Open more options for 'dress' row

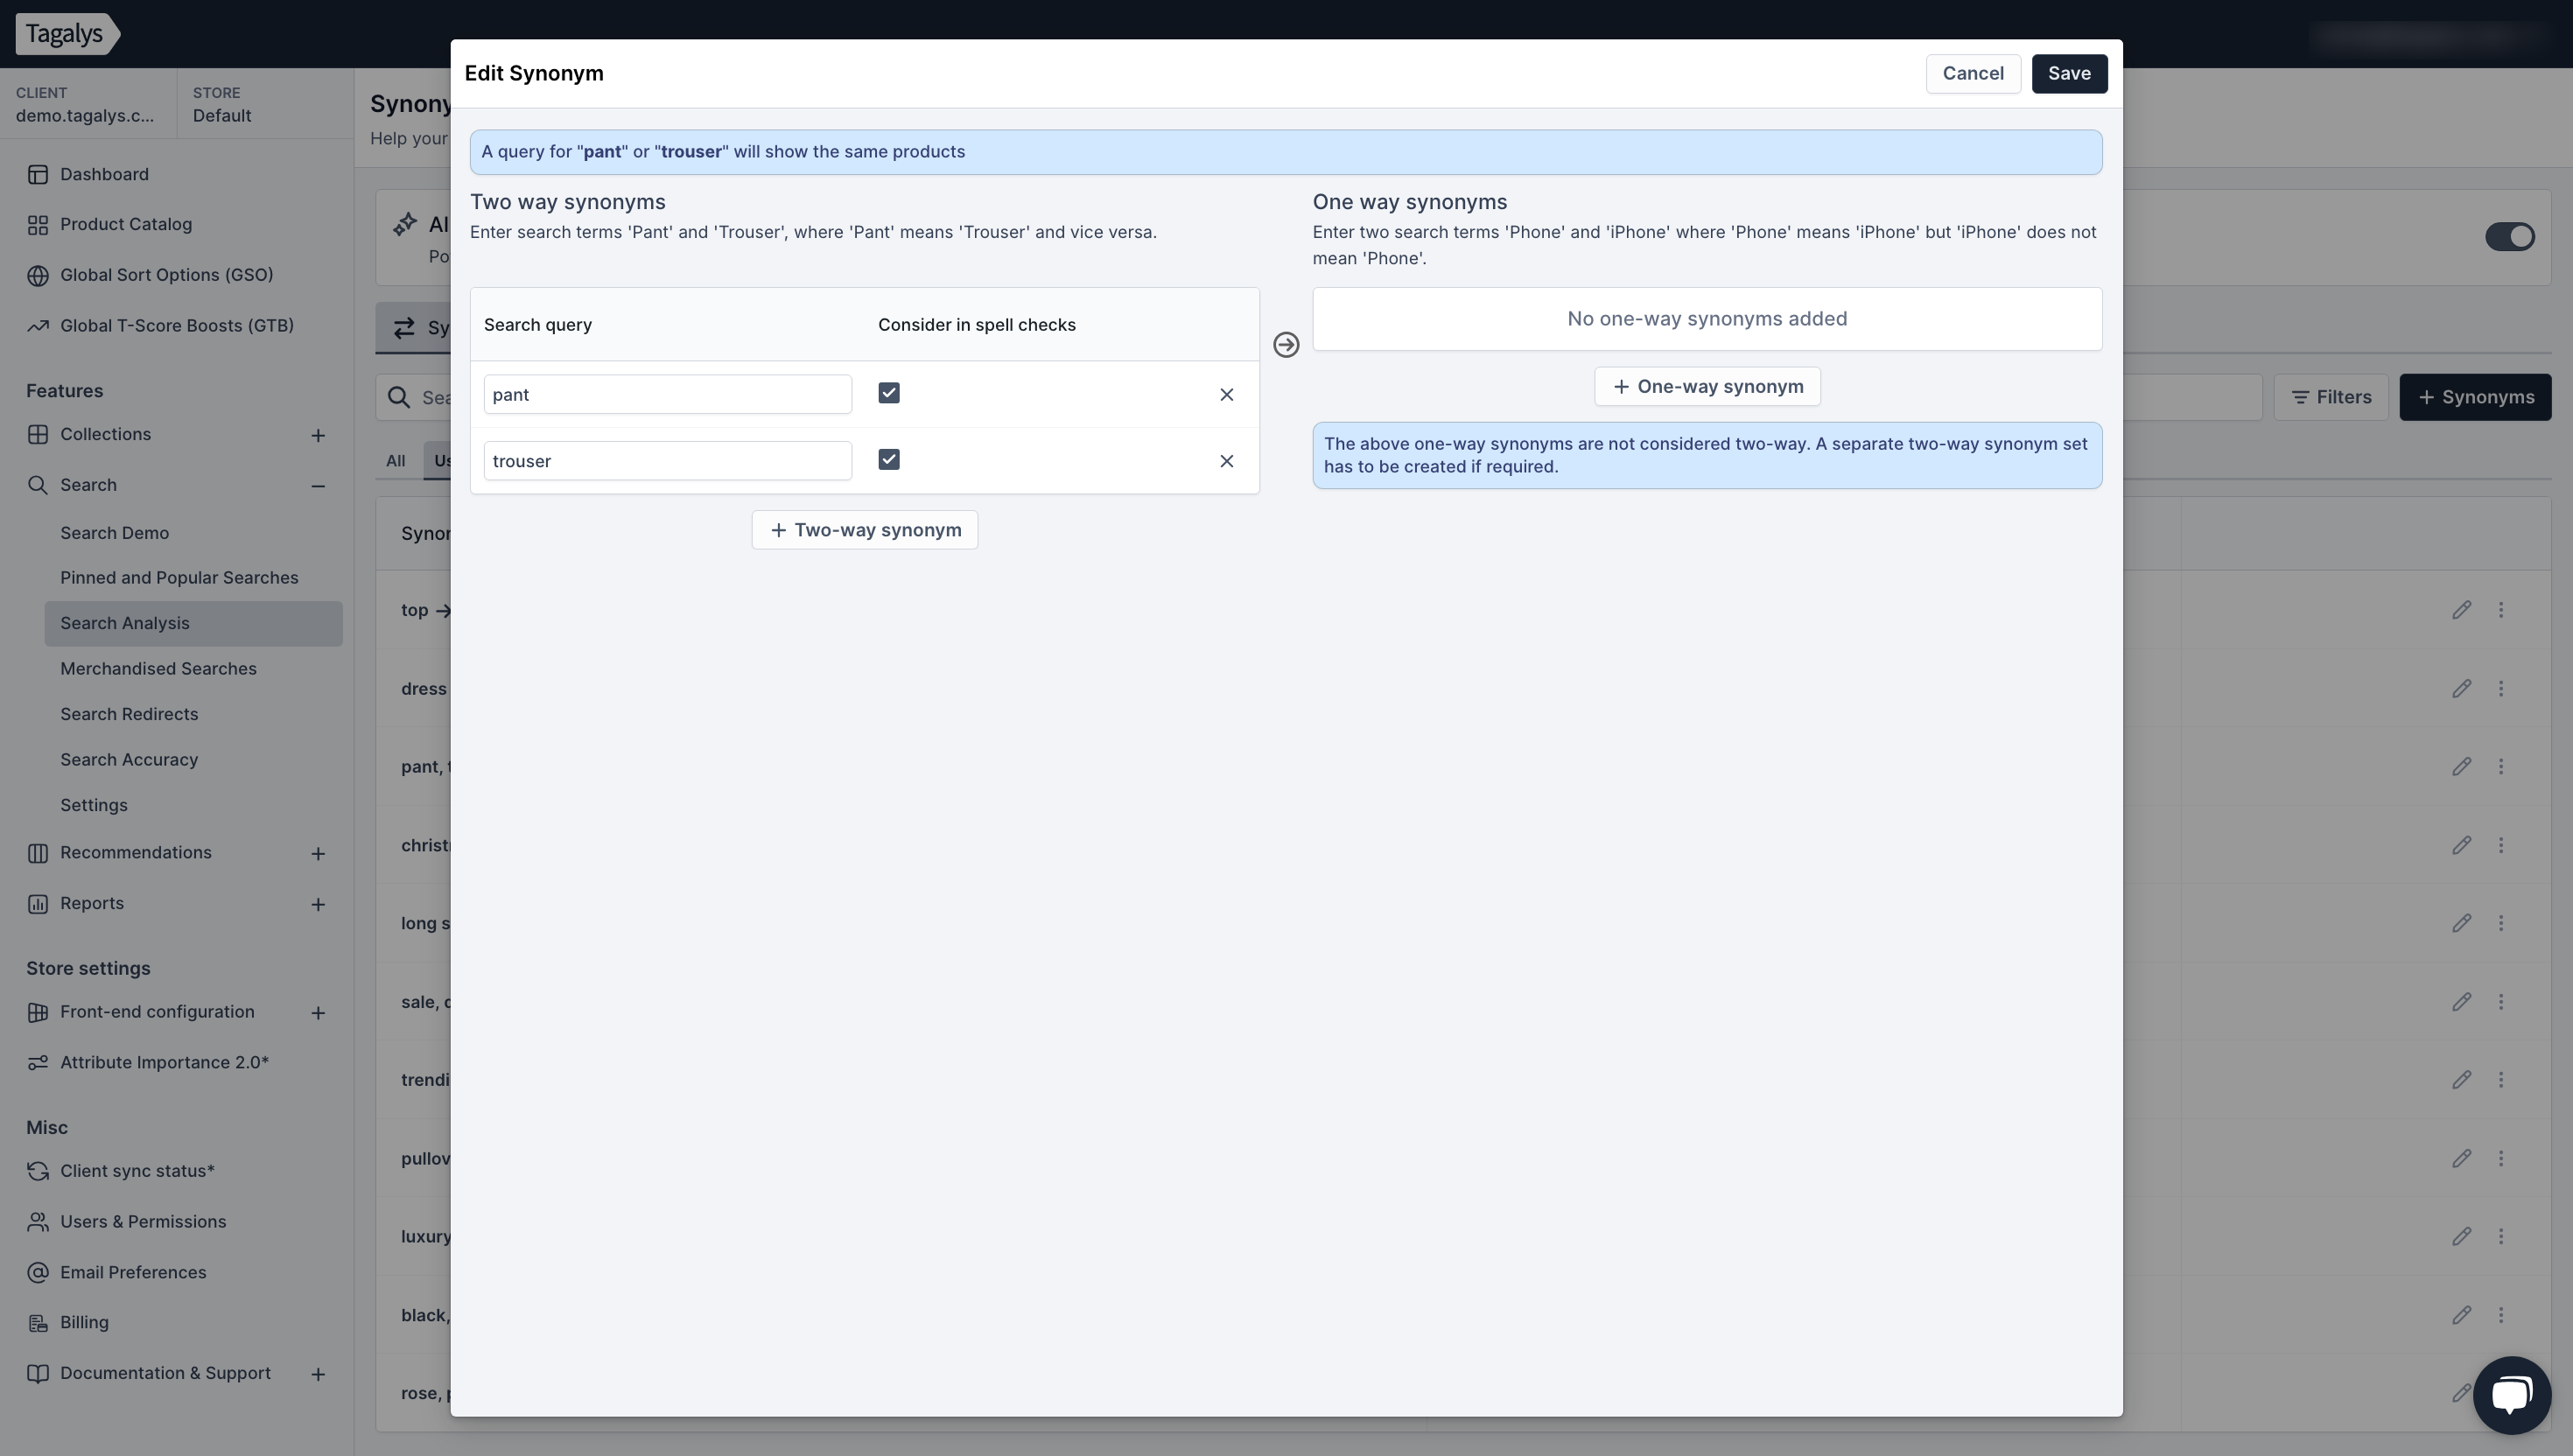tap(2500, 689)
